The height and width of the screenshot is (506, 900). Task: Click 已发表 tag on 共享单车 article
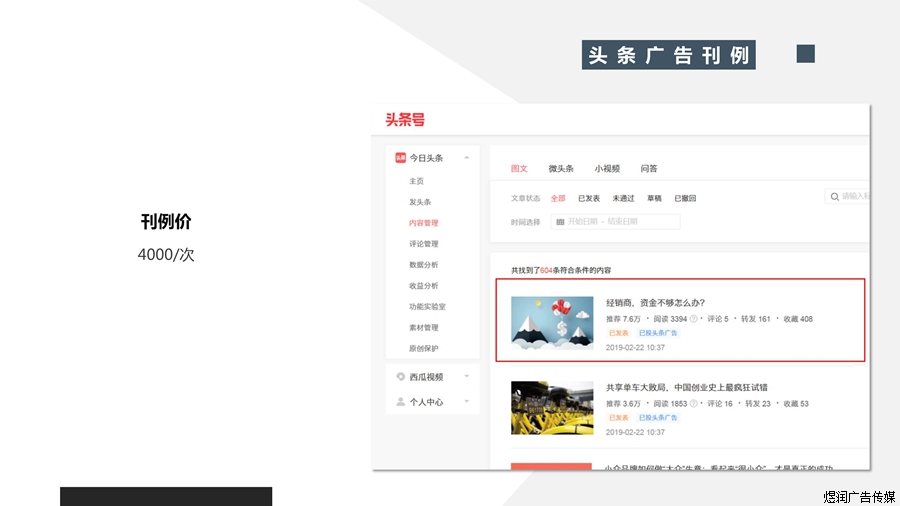[x=619, y=418]
